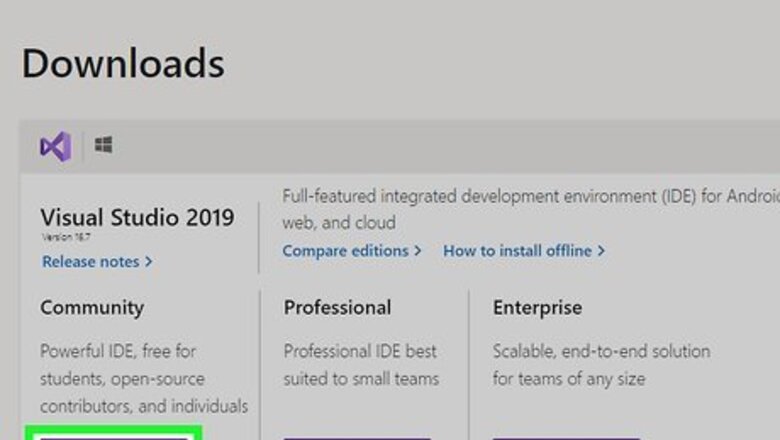Click the Visual Studio 2019 heading
This screenshot has height=440, width=780.
coord(137,217)
